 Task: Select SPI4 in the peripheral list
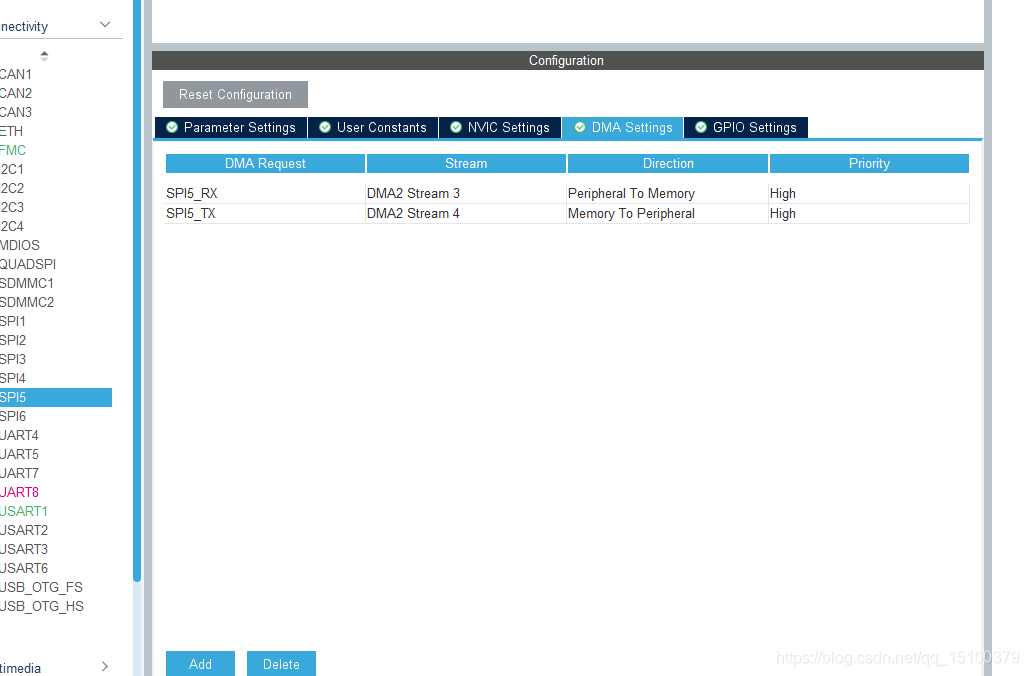(x=13, y=379)
